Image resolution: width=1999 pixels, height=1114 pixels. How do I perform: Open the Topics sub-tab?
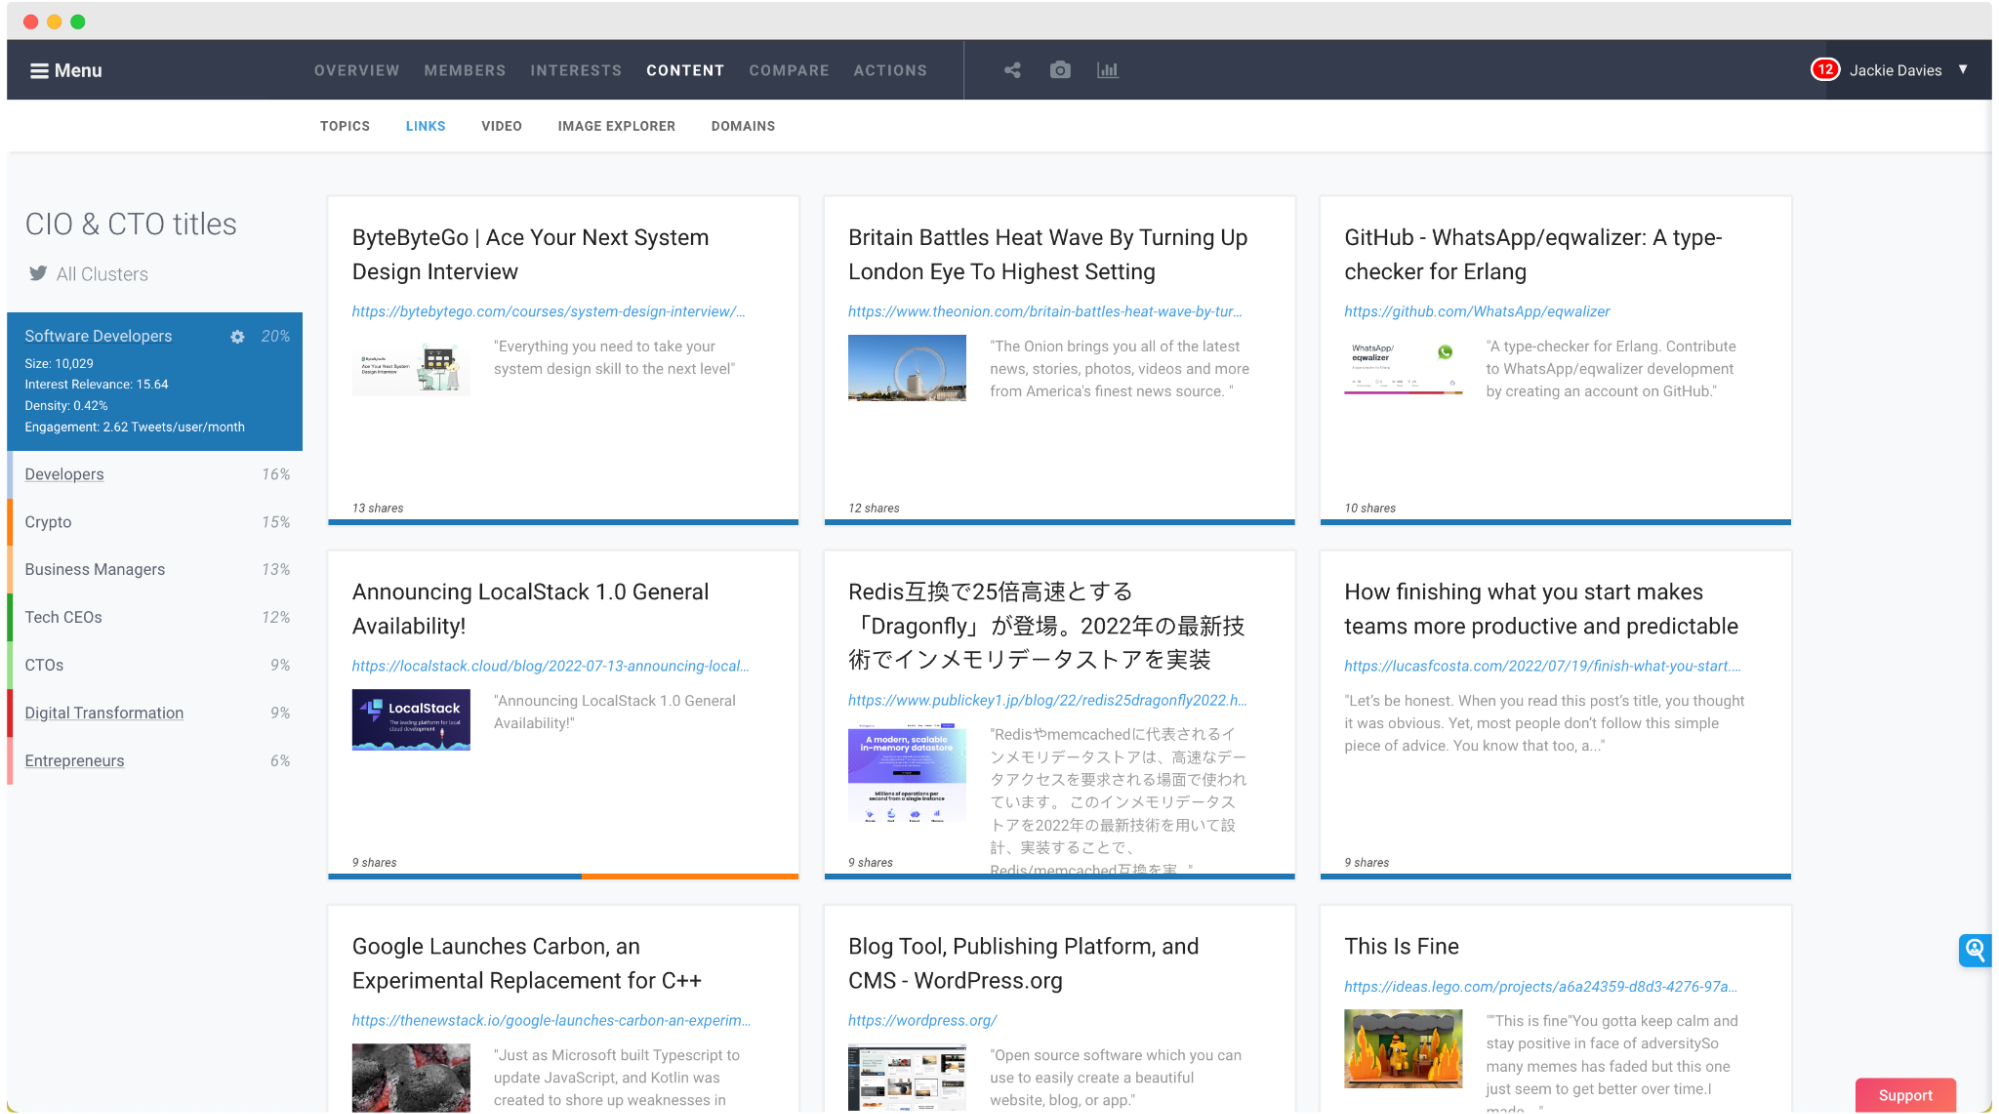[345, 126]
